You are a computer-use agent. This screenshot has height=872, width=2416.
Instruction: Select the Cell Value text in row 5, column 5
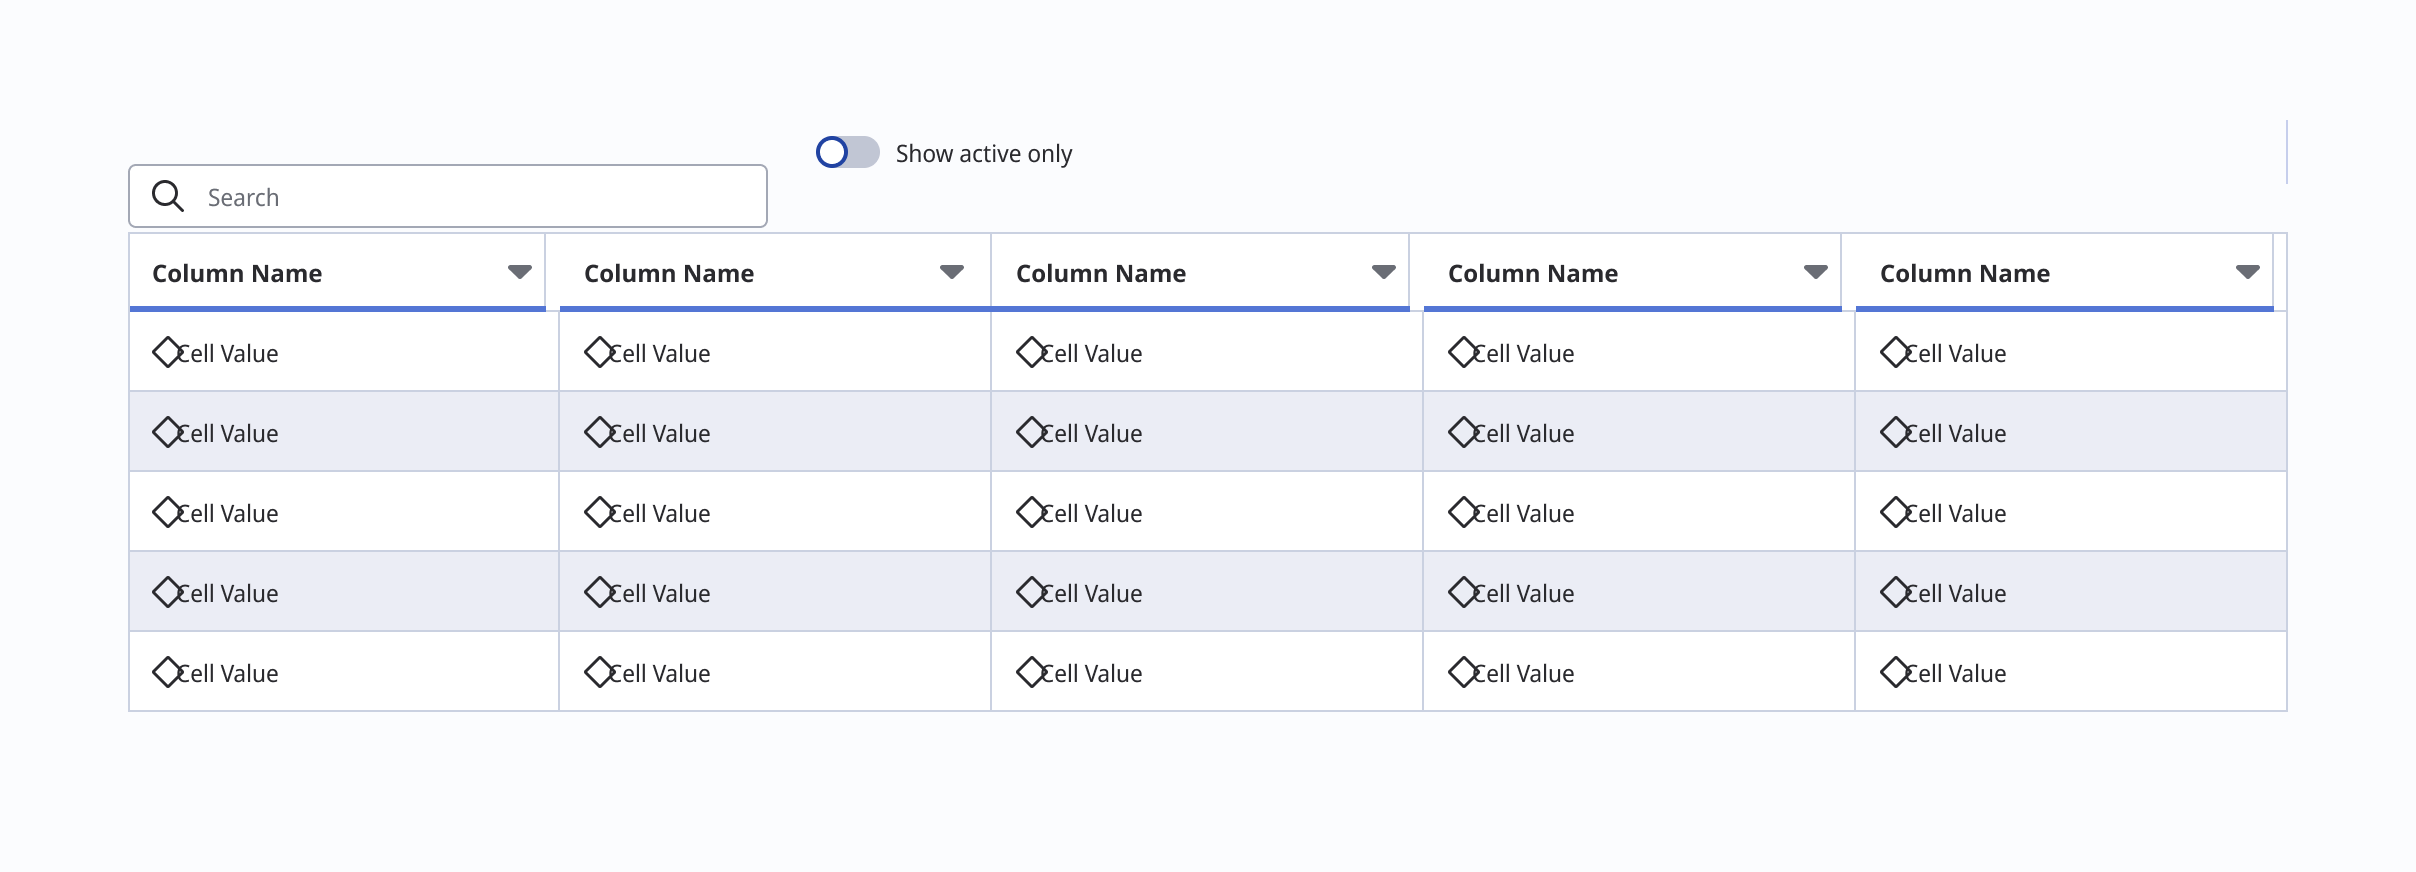click(1956, 673)
